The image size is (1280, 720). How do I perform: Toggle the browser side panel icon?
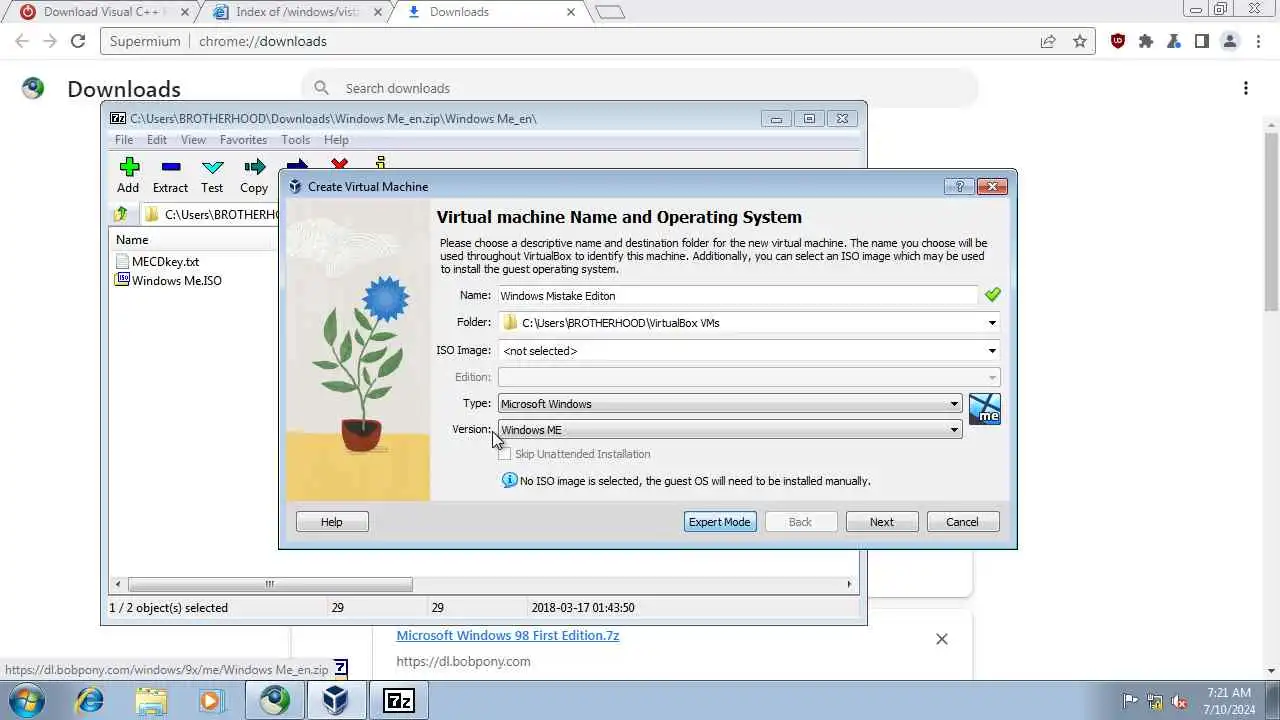coord(1202,41)
